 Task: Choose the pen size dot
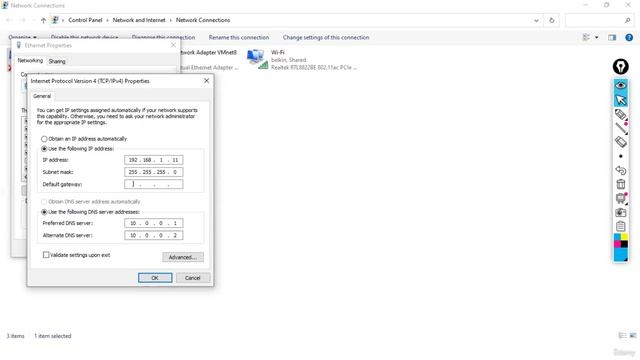621,156
